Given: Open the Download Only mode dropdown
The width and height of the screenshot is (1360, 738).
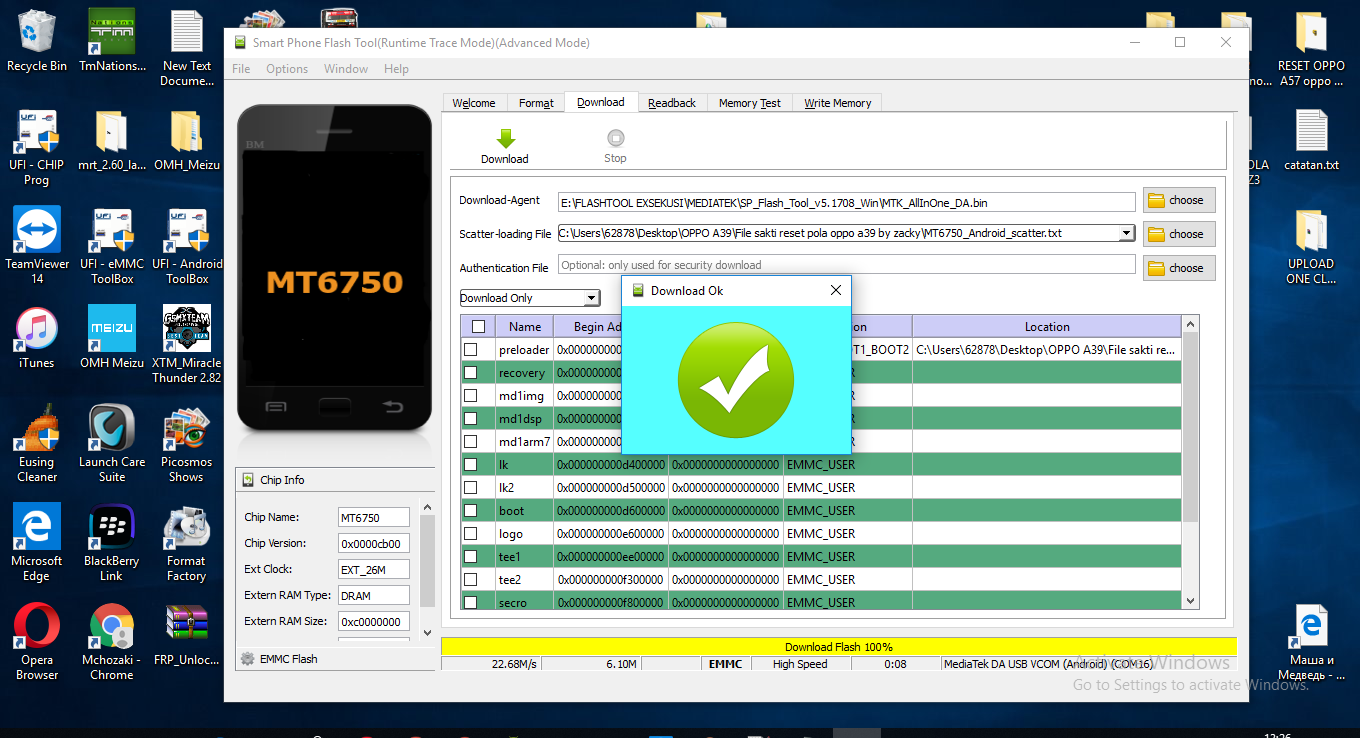Looking at the screenshot, I should pos(529,298).
